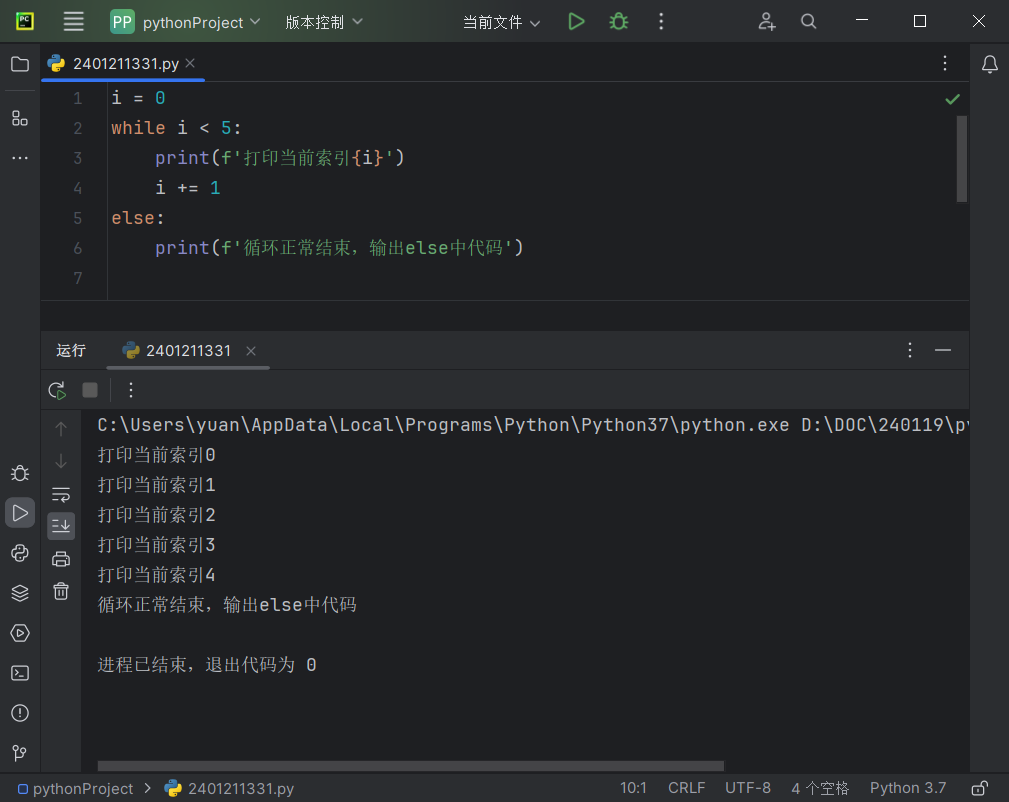
Task: Open run panel options menu
Action: [x=910, y=350]
